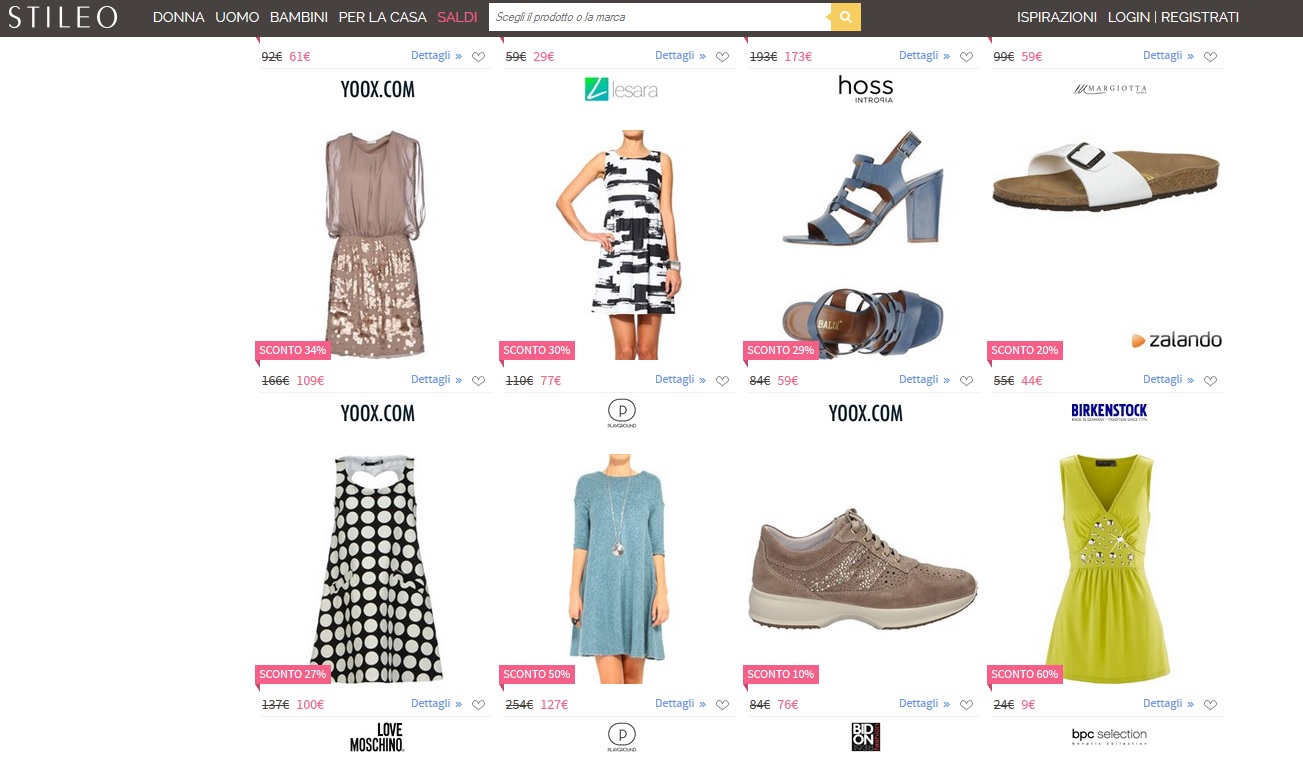Click the Zalando logo on sandal card

pyautogui.click(x=1176, y=340)
